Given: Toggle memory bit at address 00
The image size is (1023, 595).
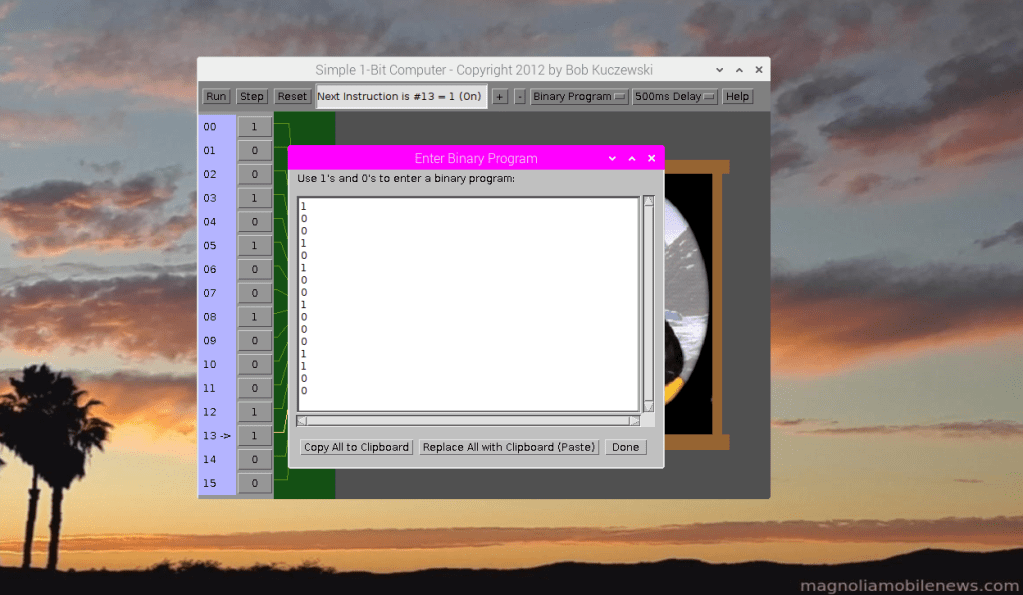Looking at the screenshot, I should pos(254,127).
